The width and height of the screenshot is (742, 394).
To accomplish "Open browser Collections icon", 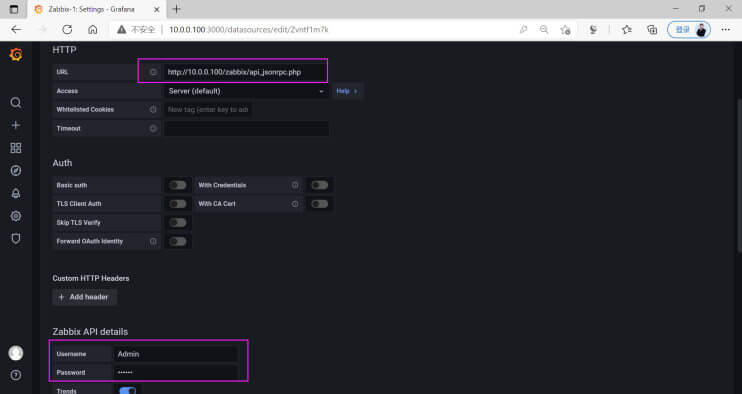I will pyautogui.click(x=652, y=29).
